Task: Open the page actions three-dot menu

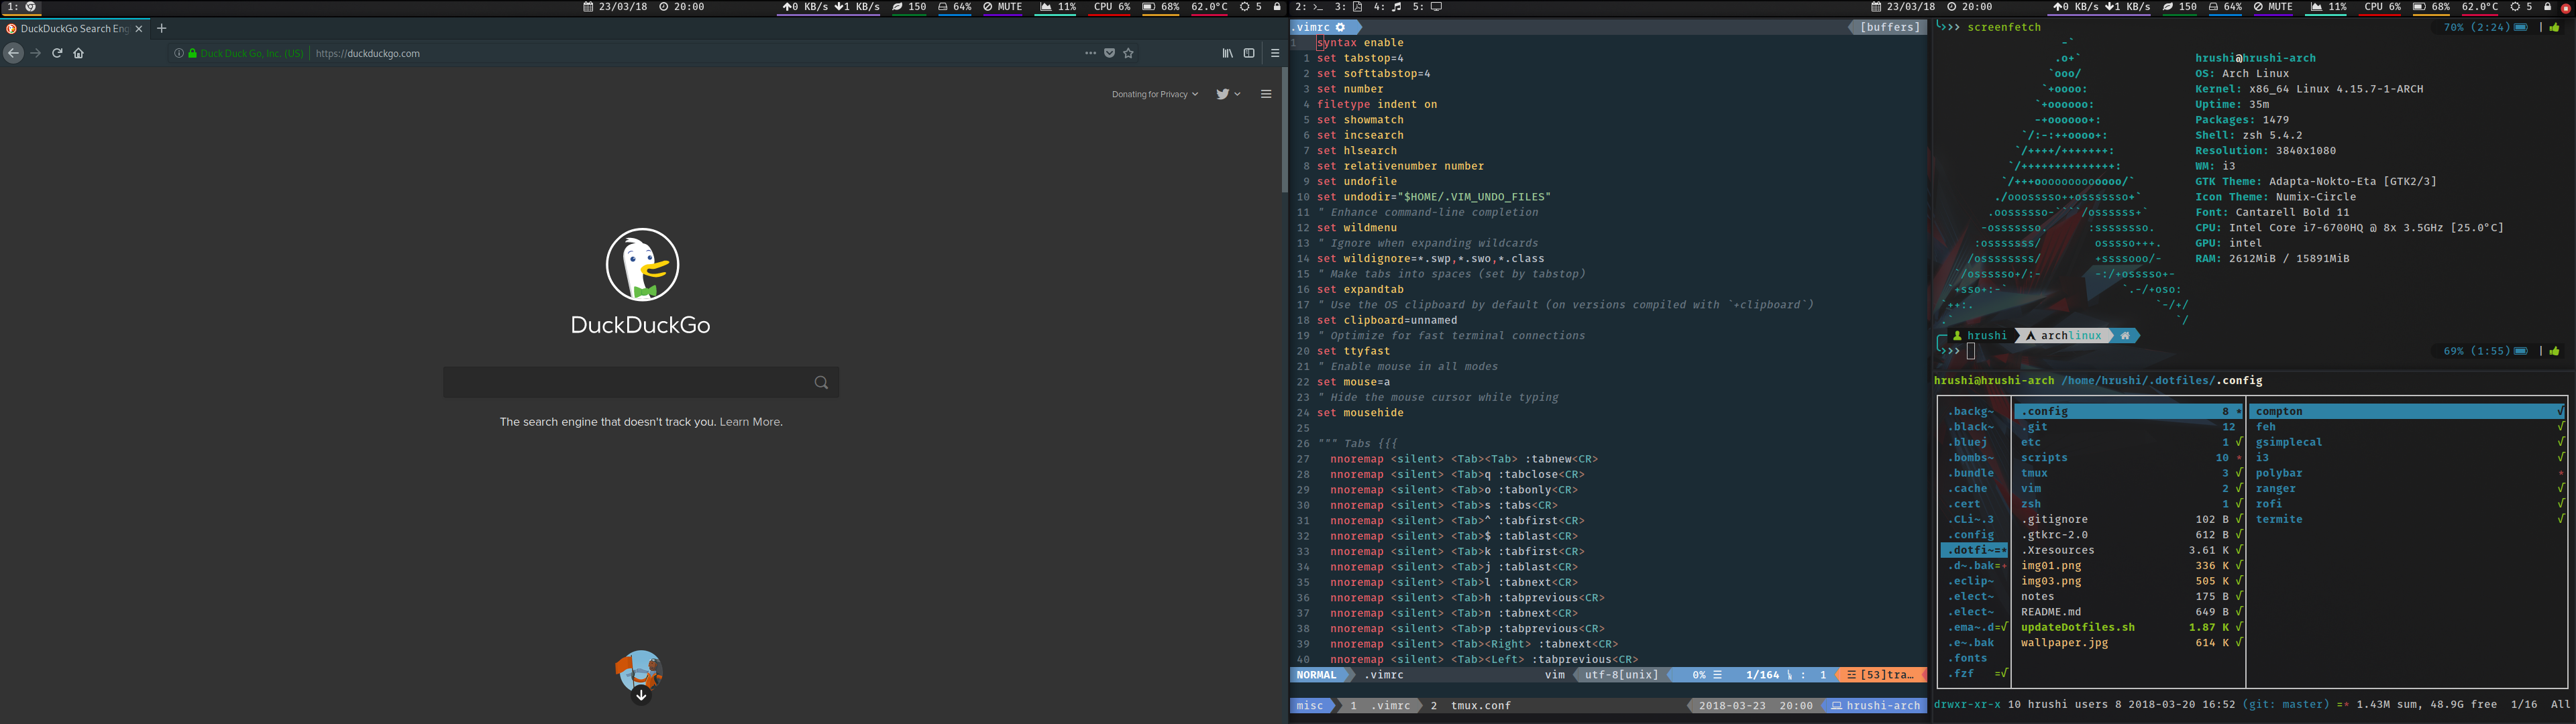Action: 1090,53
